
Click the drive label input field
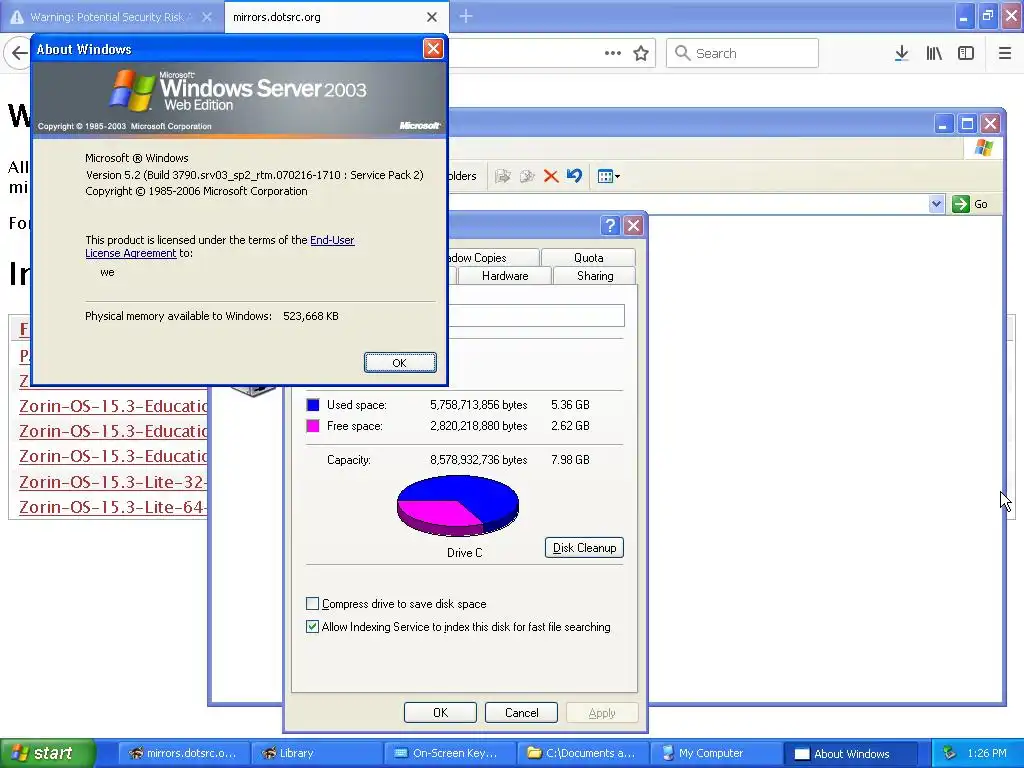click(536, 315)
